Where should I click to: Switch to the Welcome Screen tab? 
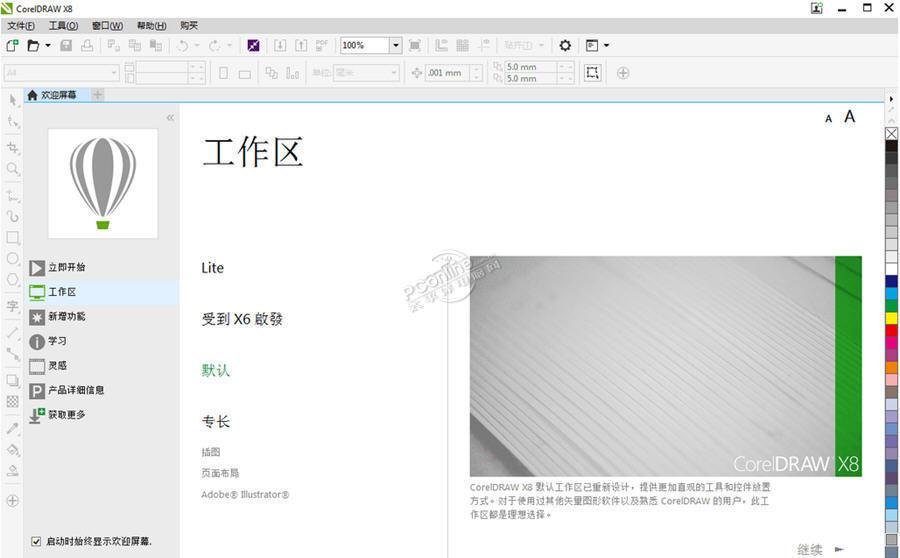tap(57, 95)
